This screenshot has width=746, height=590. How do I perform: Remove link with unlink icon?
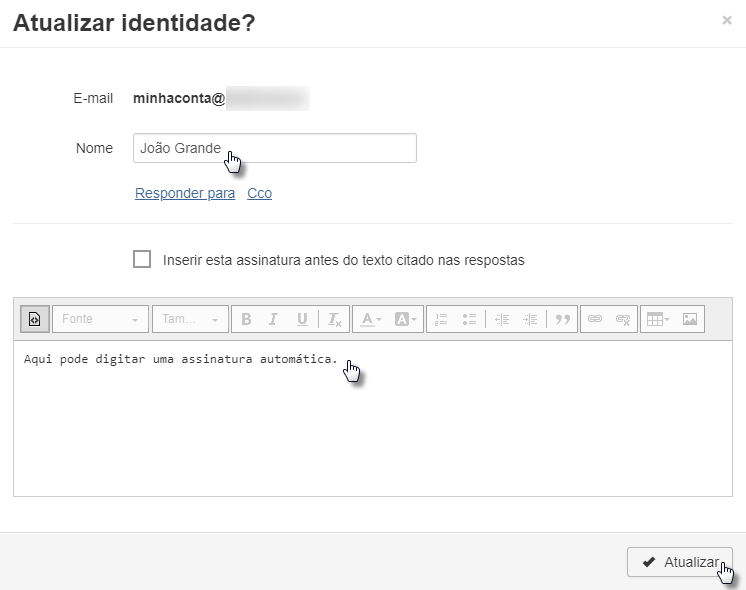pyautogui.click(x=623, y=319)
